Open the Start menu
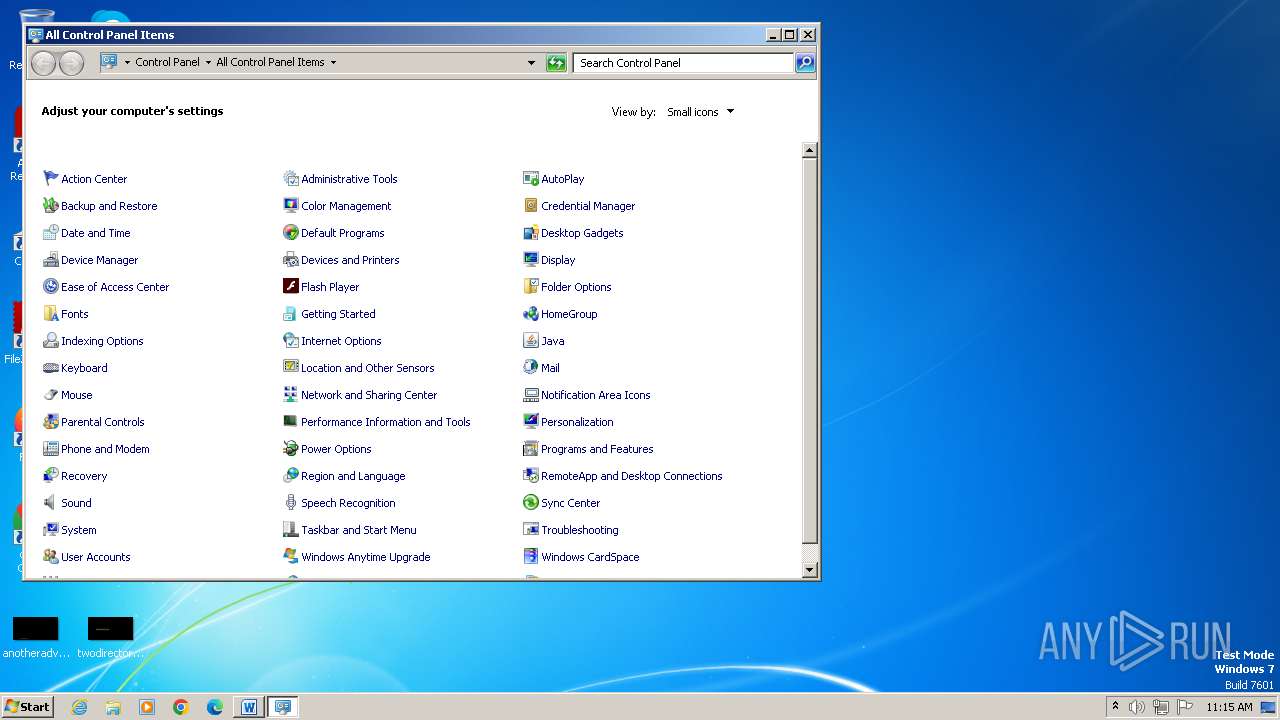Screen dimensions: 1280x720 tap(27, 706)
